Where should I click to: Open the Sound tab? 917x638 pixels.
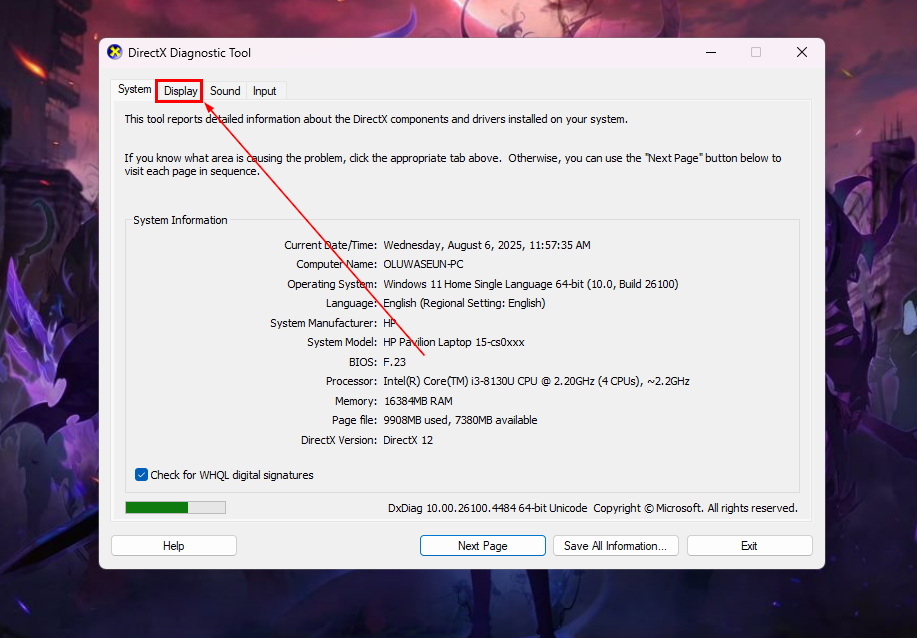[225, 91]
